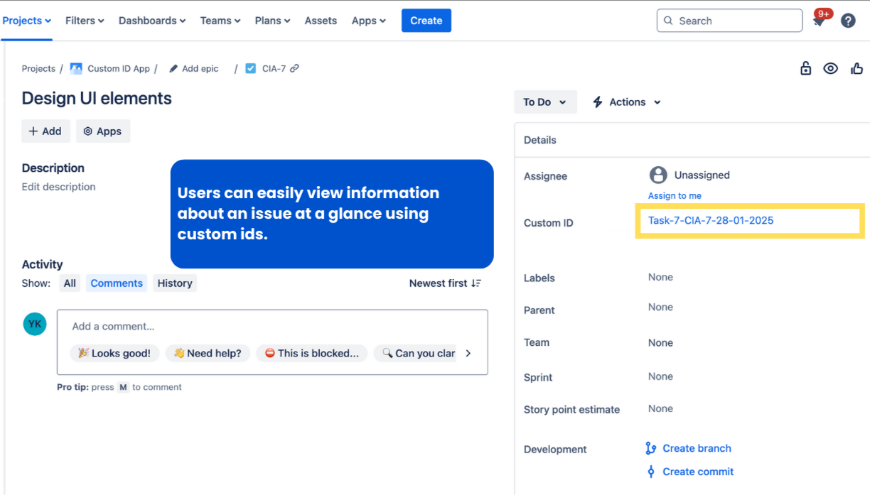Open the To Do status dropdown
Screen dimensions: 870x495
click(x=545, y=102)
